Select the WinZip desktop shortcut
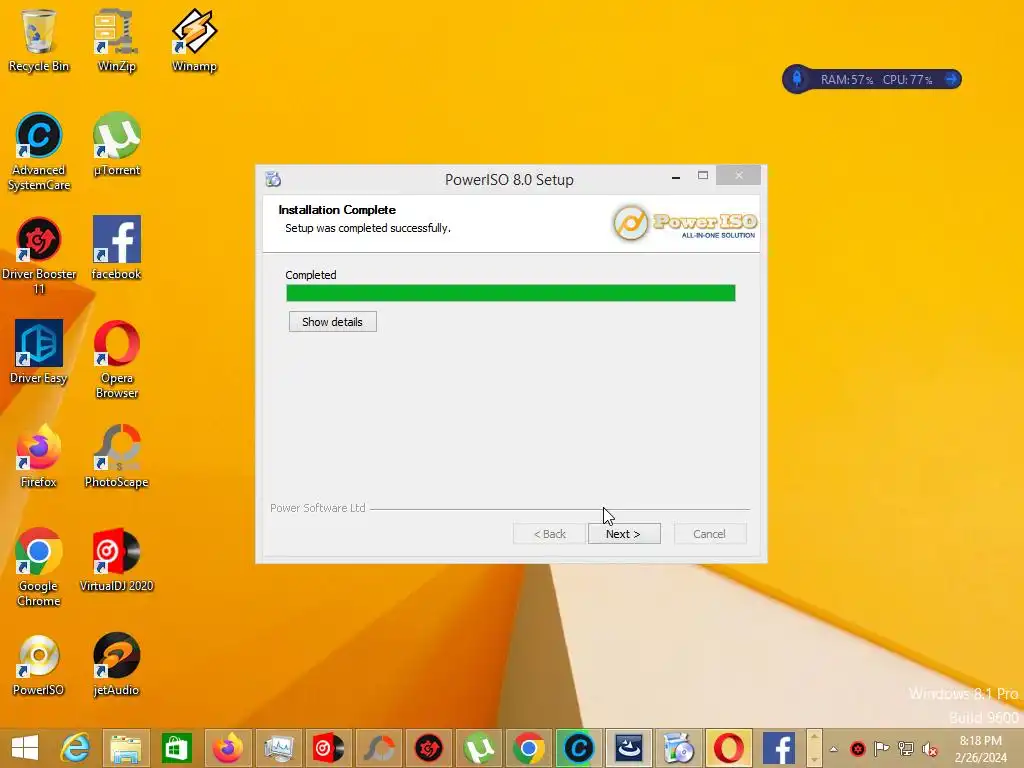 (x=116, y=40)
